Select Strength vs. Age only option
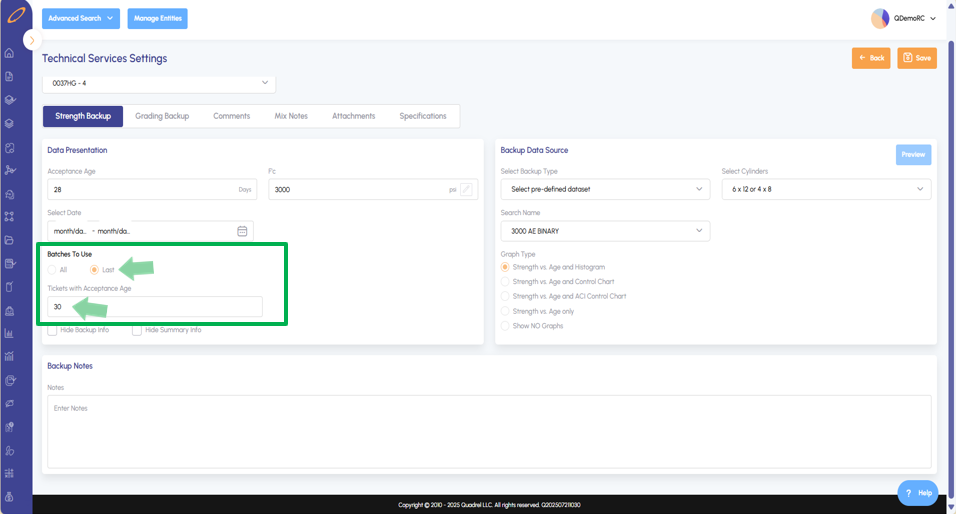 click(x=505, y=311)
